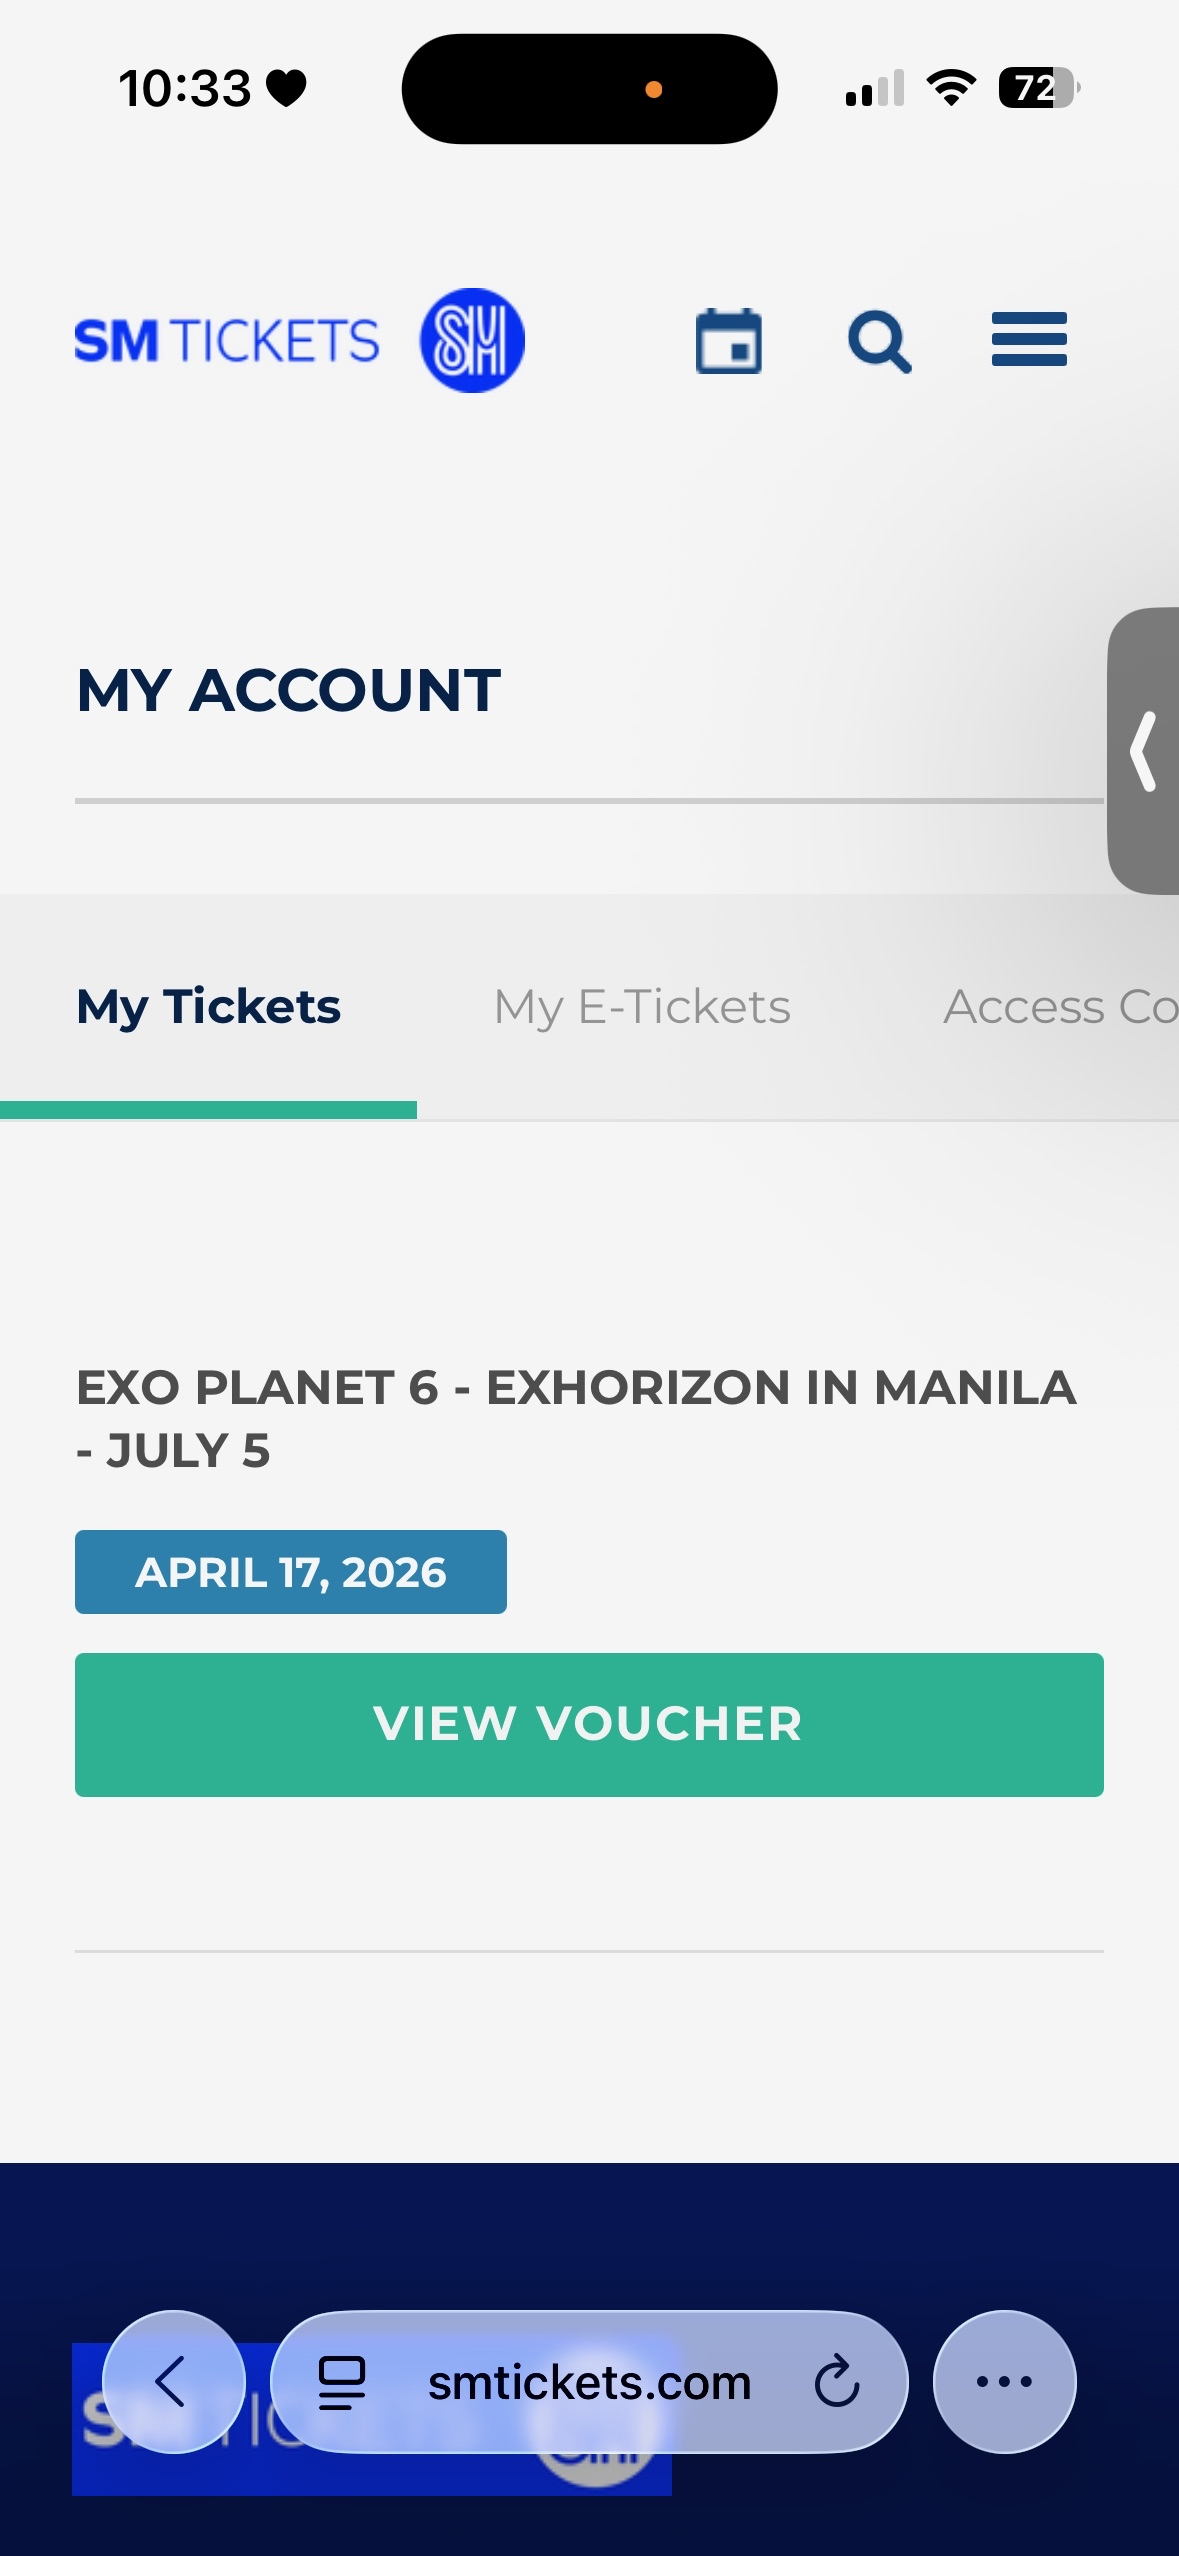Open EXO Planet 6 Exhorizon ticket title

pyautogui.click(x=576, y=1418)
